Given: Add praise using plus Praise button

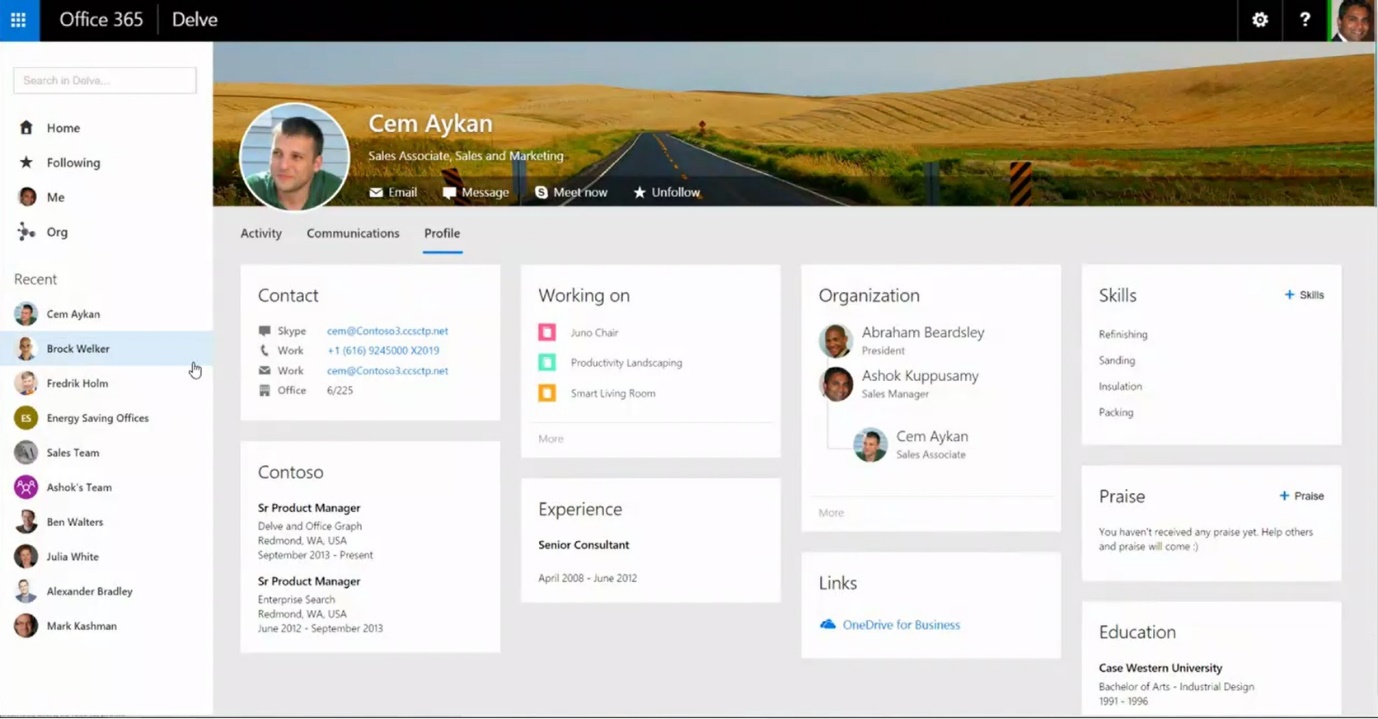Looking at the screenshot, I should [1301, 496].
